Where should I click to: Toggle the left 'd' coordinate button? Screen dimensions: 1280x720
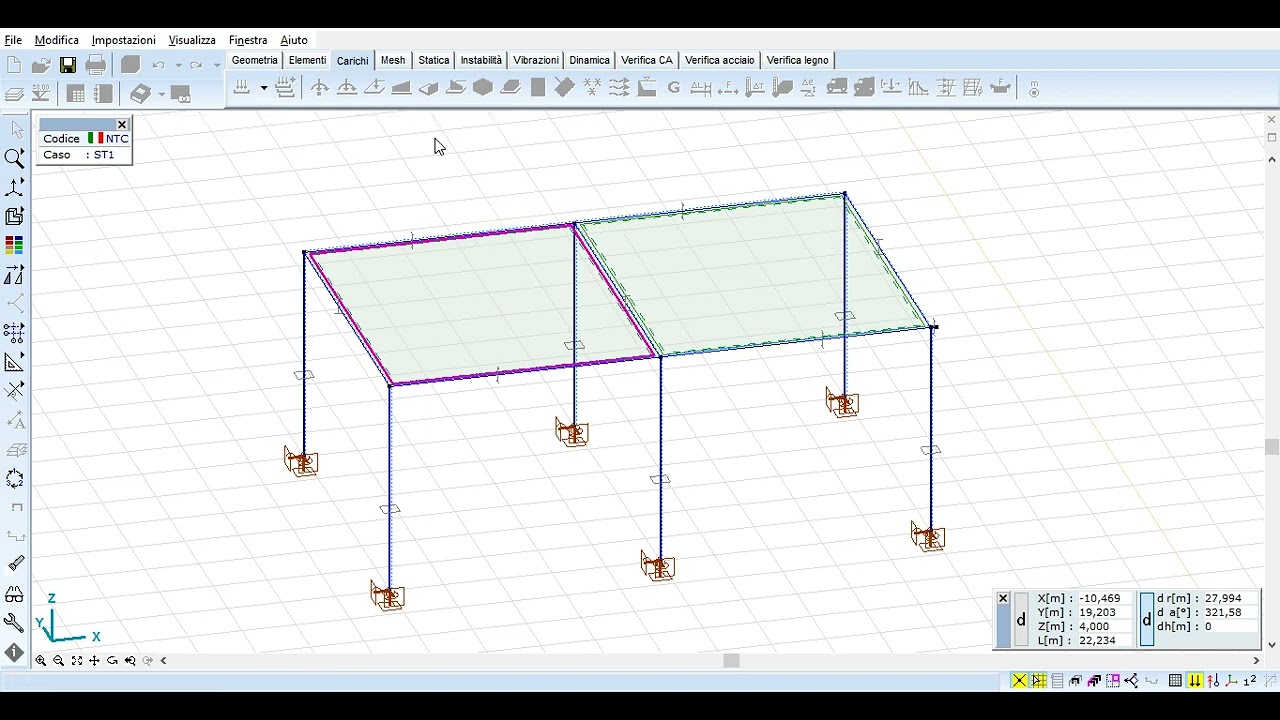coord(1021,620)
